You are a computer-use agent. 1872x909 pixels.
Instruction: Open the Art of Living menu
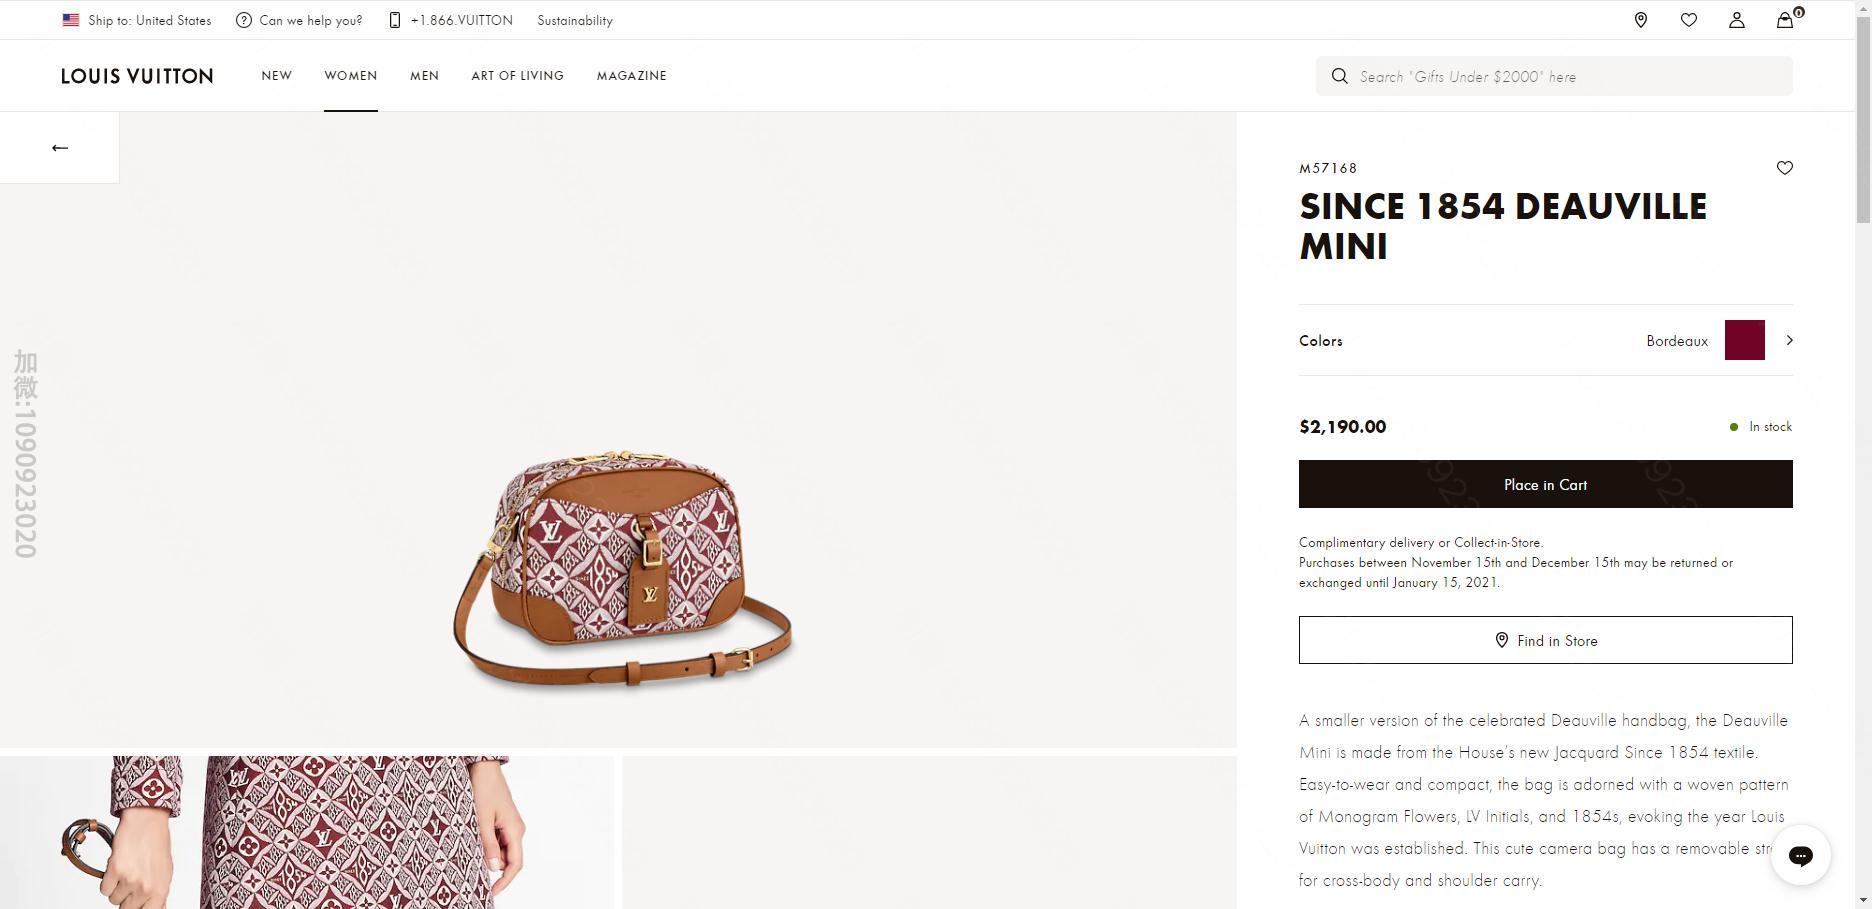click(x=517, y=76)
